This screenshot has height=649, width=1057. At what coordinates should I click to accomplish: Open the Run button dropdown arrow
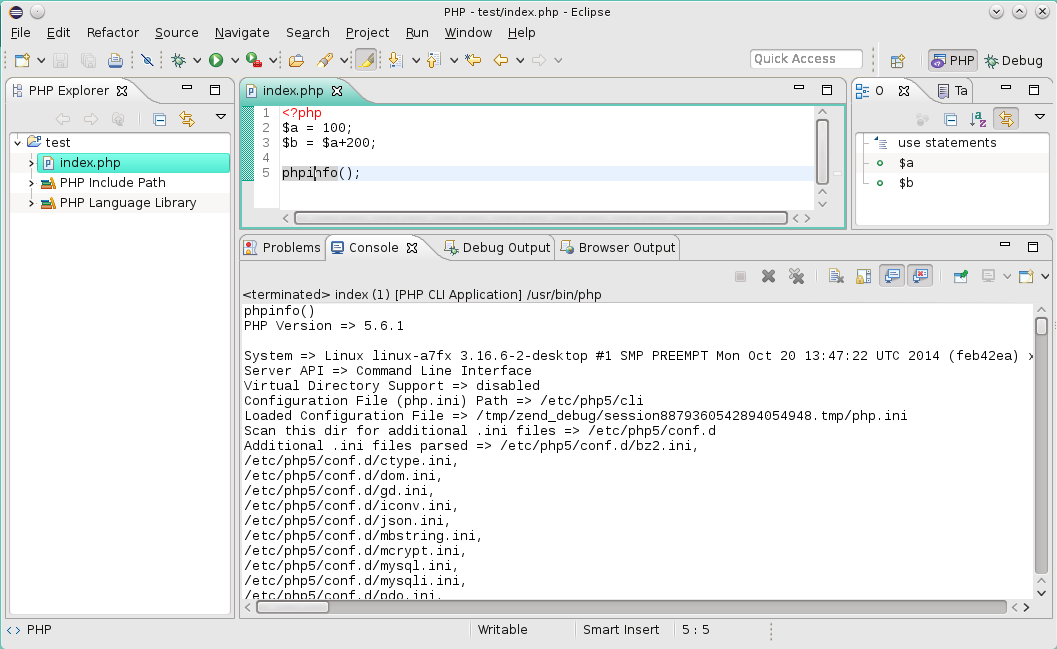(234, 60)
